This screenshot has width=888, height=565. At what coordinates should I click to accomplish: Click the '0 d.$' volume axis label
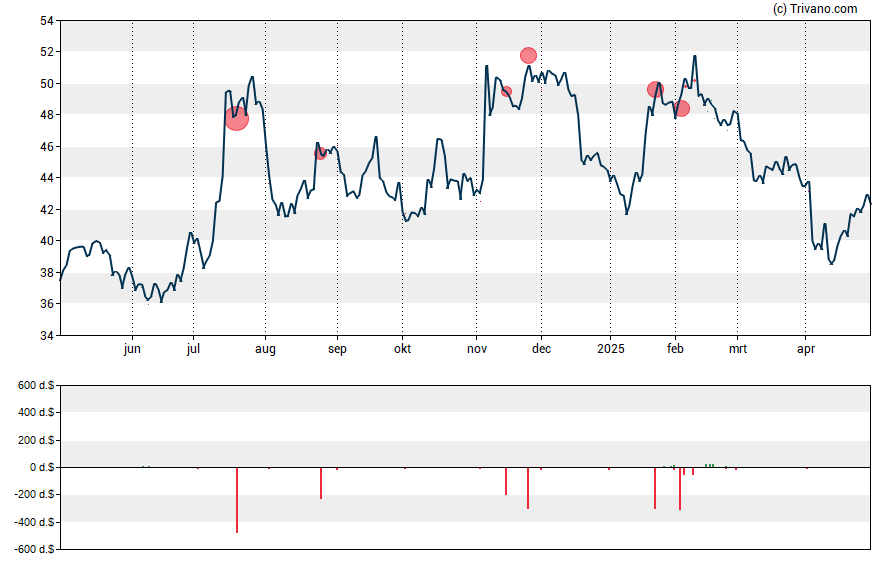42,468
